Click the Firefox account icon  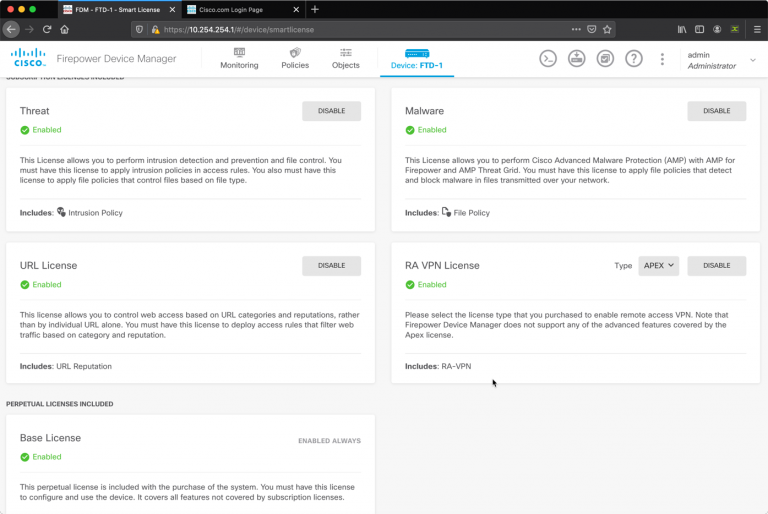(x=717, y=29)
